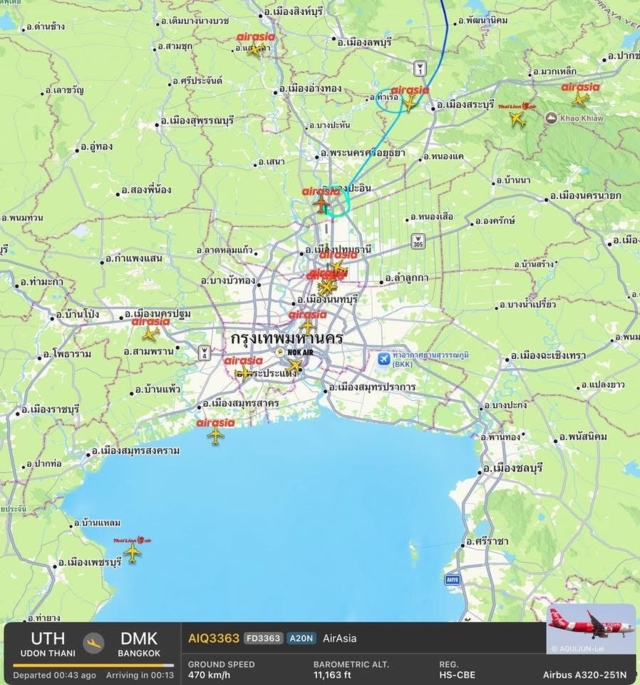The image size is (640, 685).
Task: Tap the อ.เมืองราชบุรี map label
Action: pyautogui.click(x=50, y=410)
